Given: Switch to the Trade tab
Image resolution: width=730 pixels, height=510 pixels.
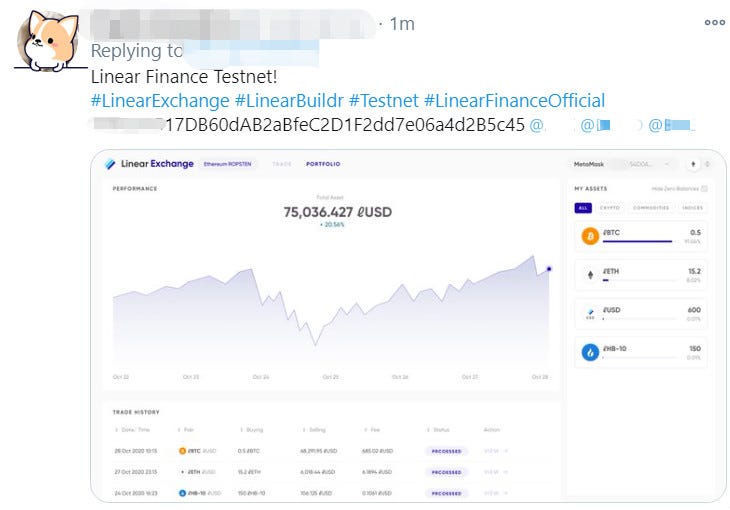Looking at the screenshot, I should tap(282, 164).
